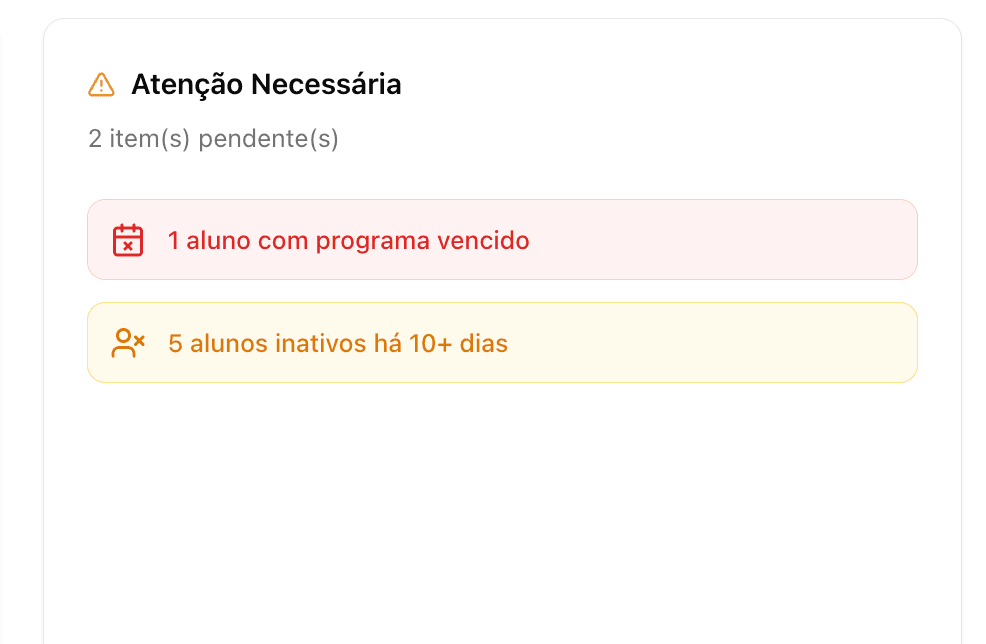The image size is (986, 644).
Task: Open the "1 aluno com programa vencido" alert
Action: 348,241
